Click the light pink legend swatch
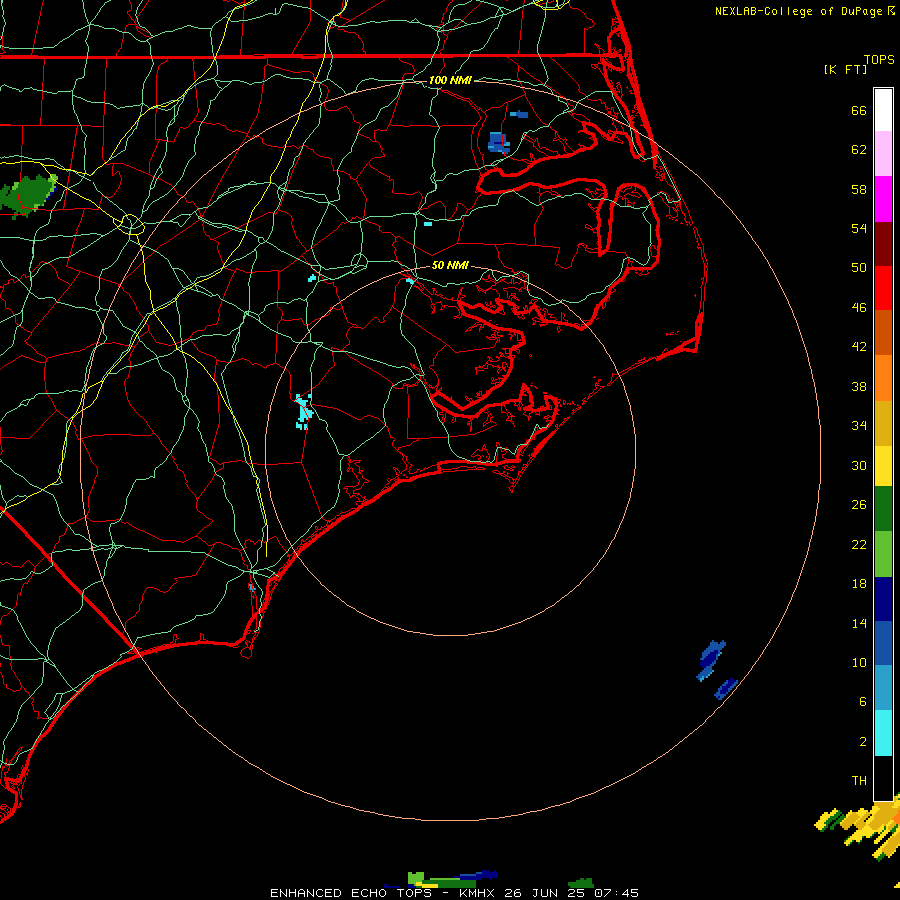Image resolution: width=900 pixels, height=900 pixels. [883, 153]
